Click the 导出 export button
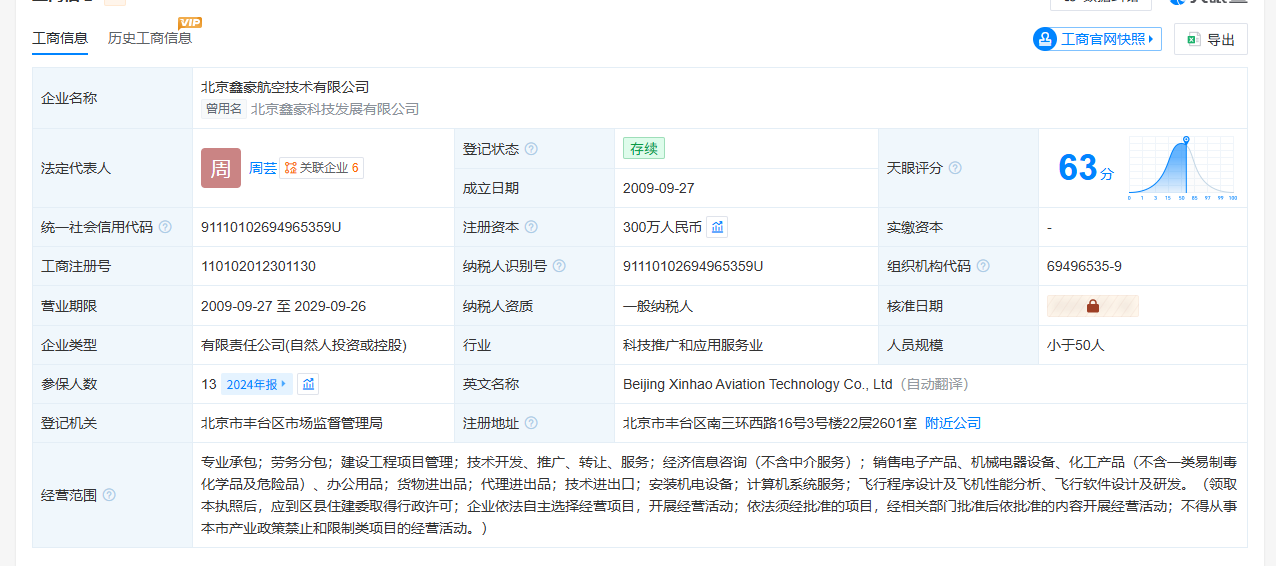Image resolution: width=1276 pixels, height=566 pixels. coord(1210,39)
